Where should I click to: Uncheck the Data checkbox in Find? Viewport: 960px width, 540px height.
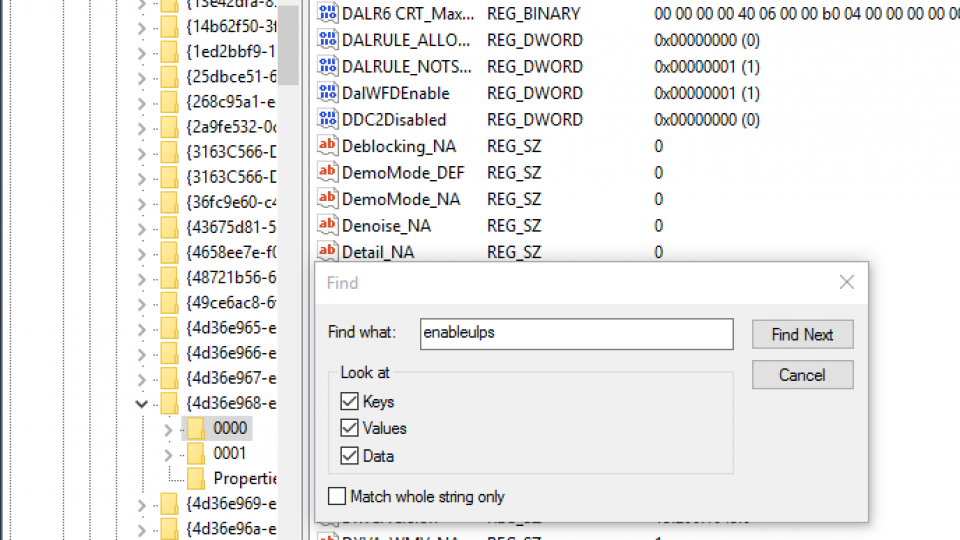(349, 456)
